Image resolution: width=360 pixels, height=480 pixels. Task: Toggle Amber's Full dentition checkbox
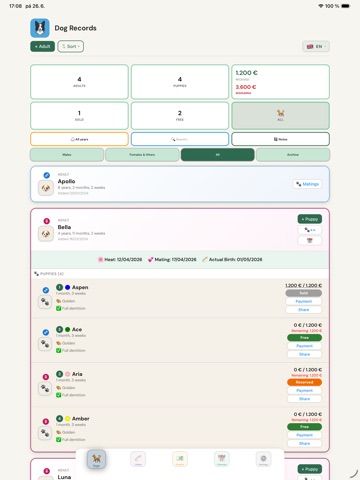pyautogui.click(x=58, y=440)
